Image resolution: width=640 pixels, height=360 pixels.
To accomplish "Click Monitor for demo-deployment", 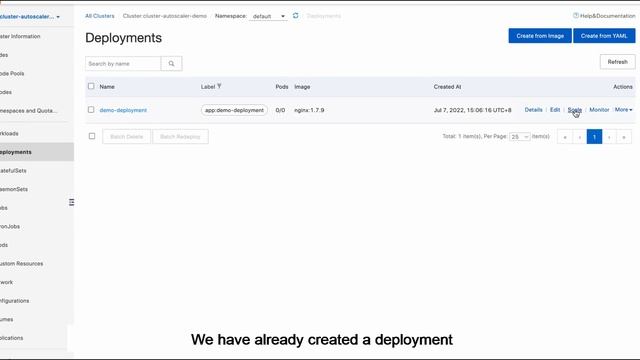I will [599, 110].
